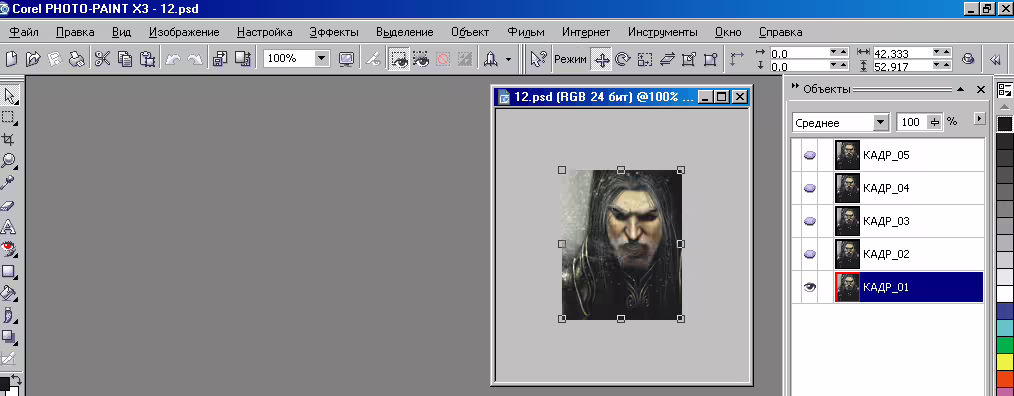
Task: Open the zoom level 100% dropdown
Action: coord(322,58)
